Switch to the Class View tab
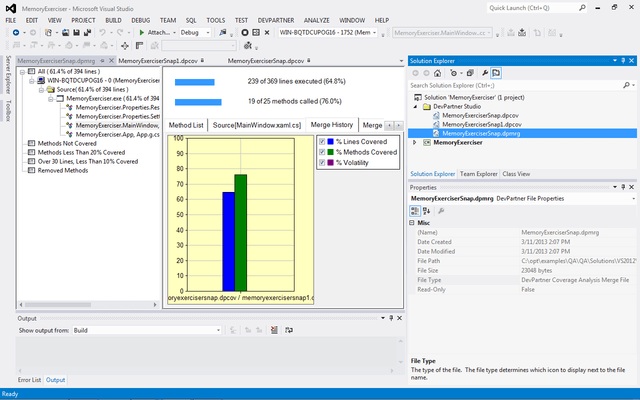Image resolution: width=640 pixels, height=400 pixels. pos(516,174)
